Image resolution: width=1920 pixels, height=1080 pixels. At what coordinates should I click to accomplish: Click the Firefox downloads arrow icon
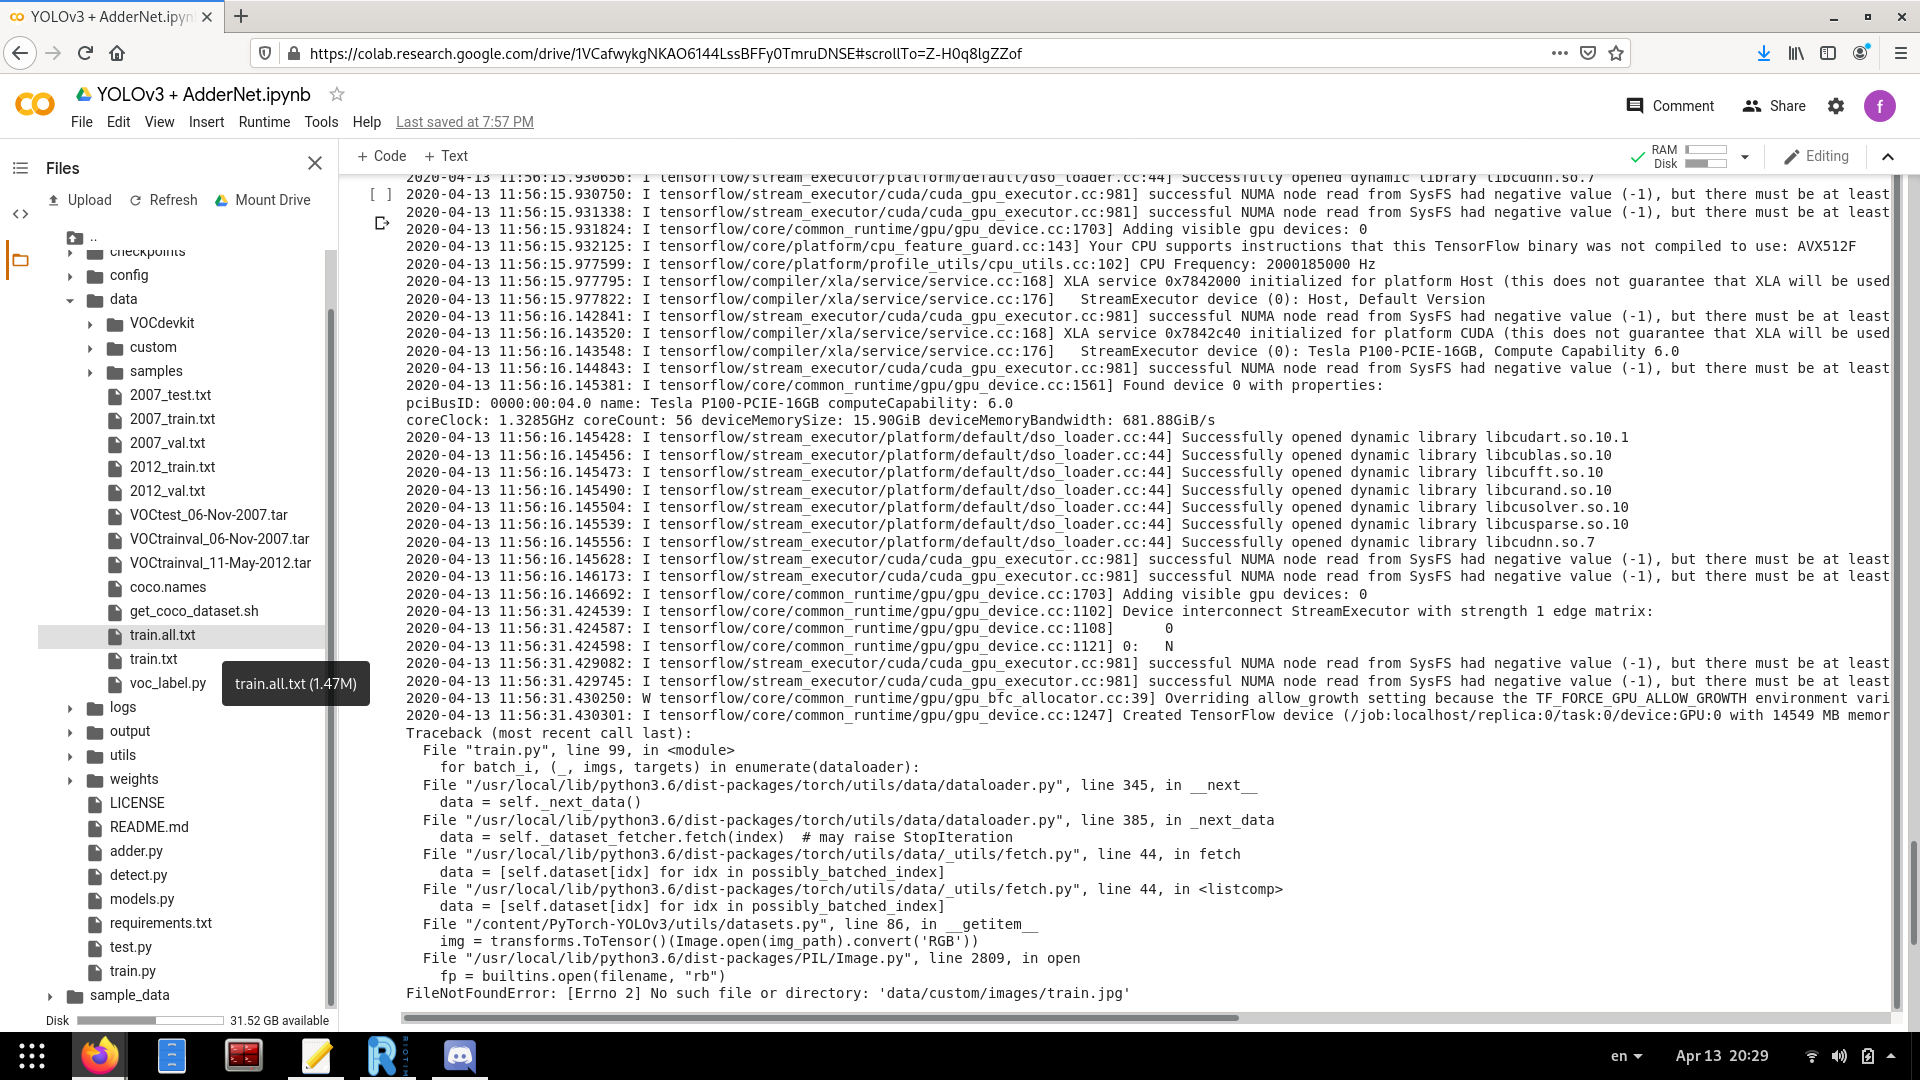[x=1764, y=53]
